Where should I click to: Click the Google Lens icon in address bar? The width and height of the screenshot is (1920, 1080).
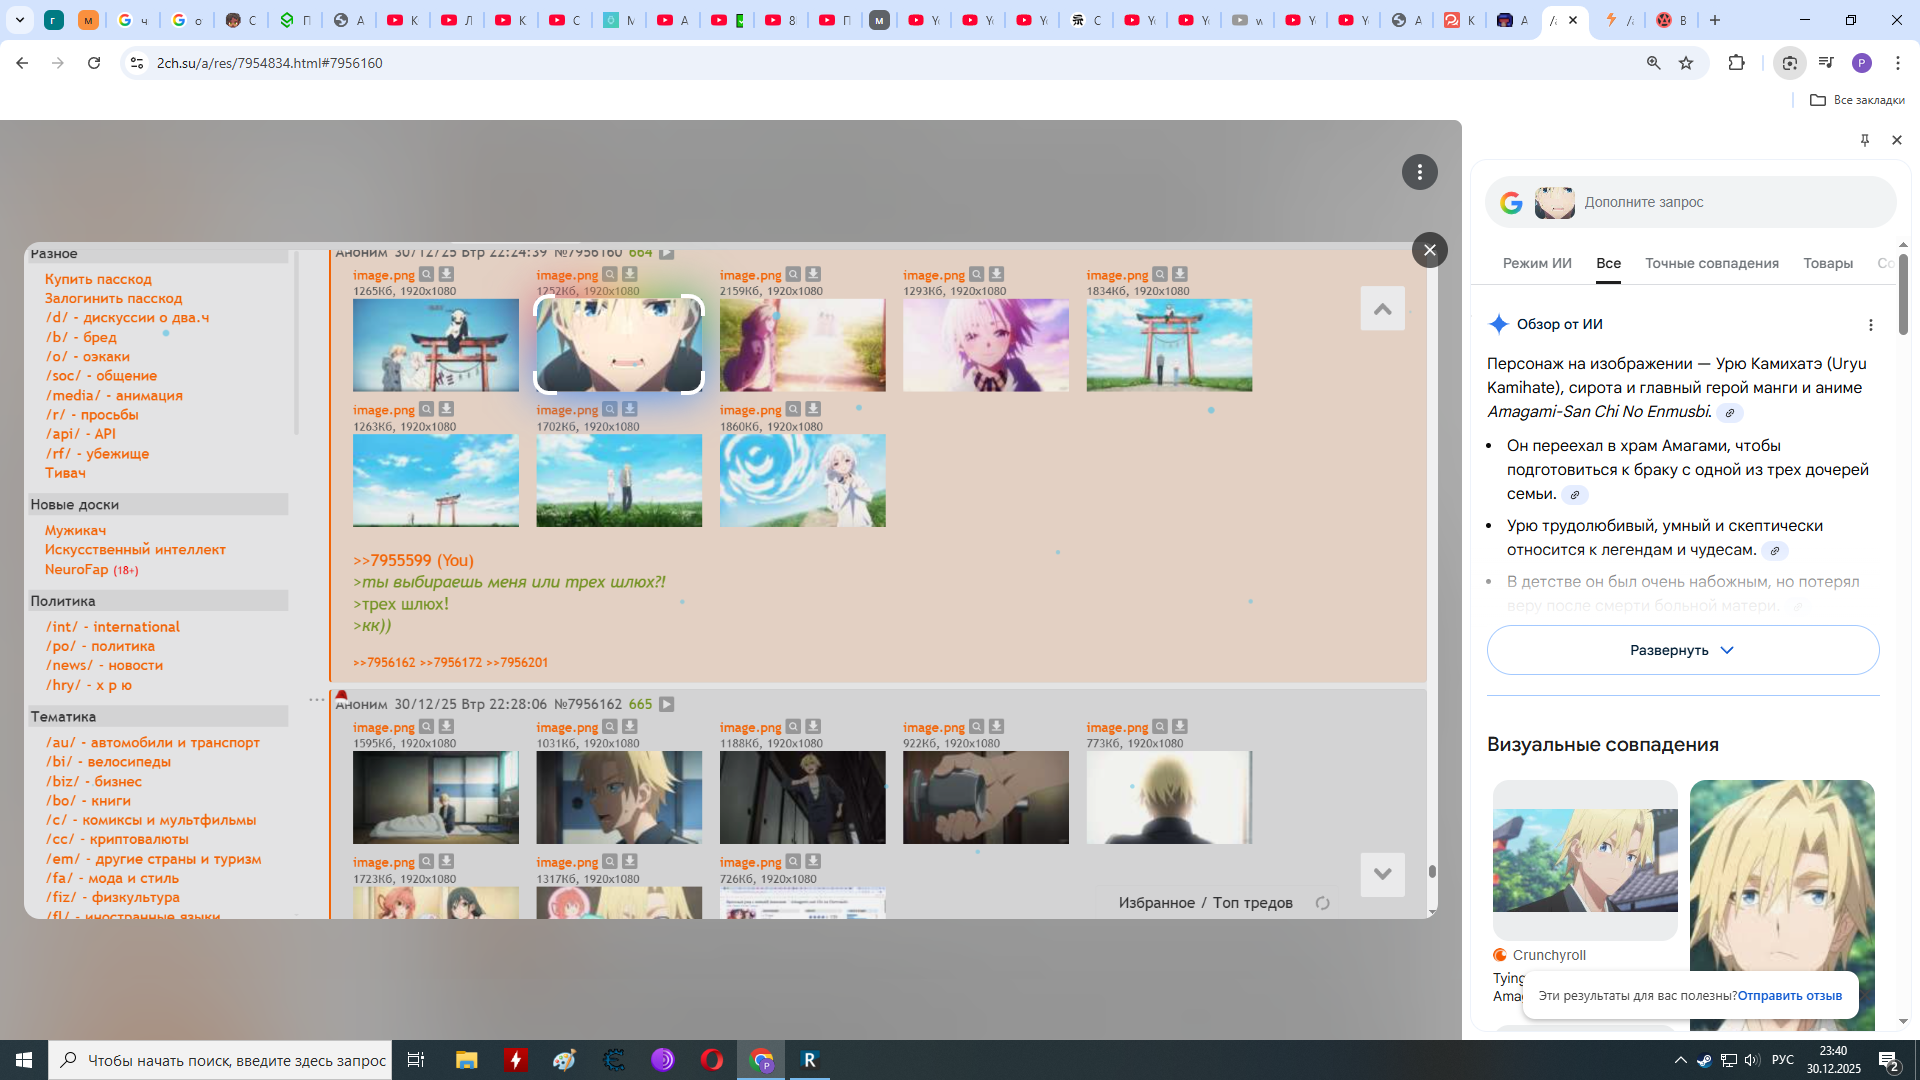[1789, 63]
